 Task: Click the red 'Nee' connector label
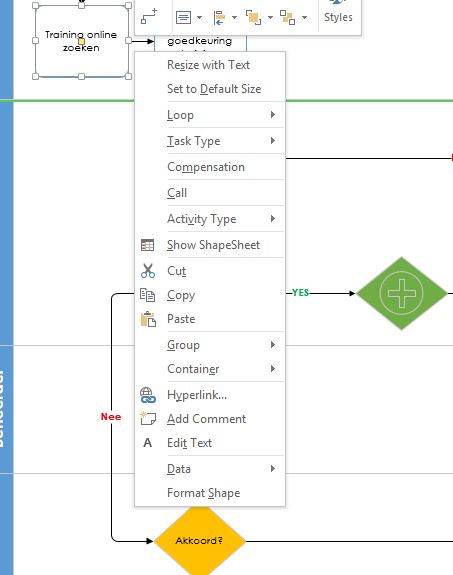[111, 417]
